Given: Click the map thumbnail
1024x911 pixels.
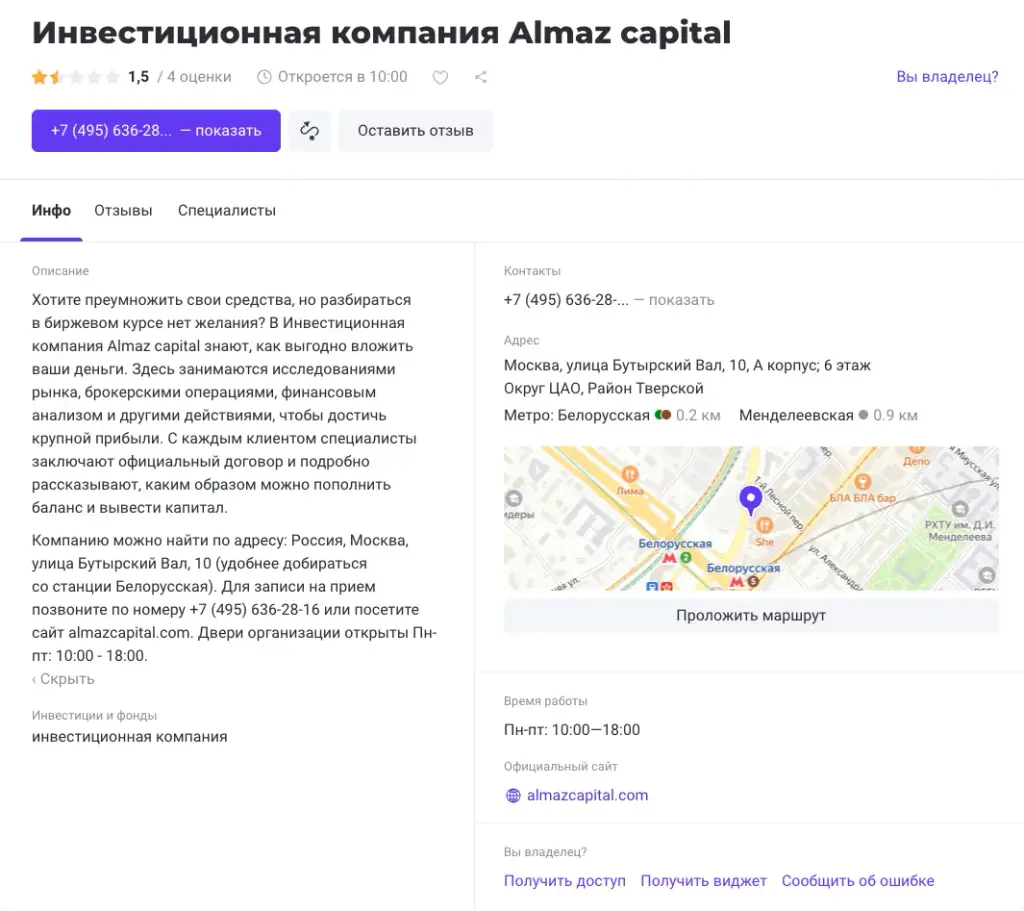Looking at the screenshot, I should 751,519.
